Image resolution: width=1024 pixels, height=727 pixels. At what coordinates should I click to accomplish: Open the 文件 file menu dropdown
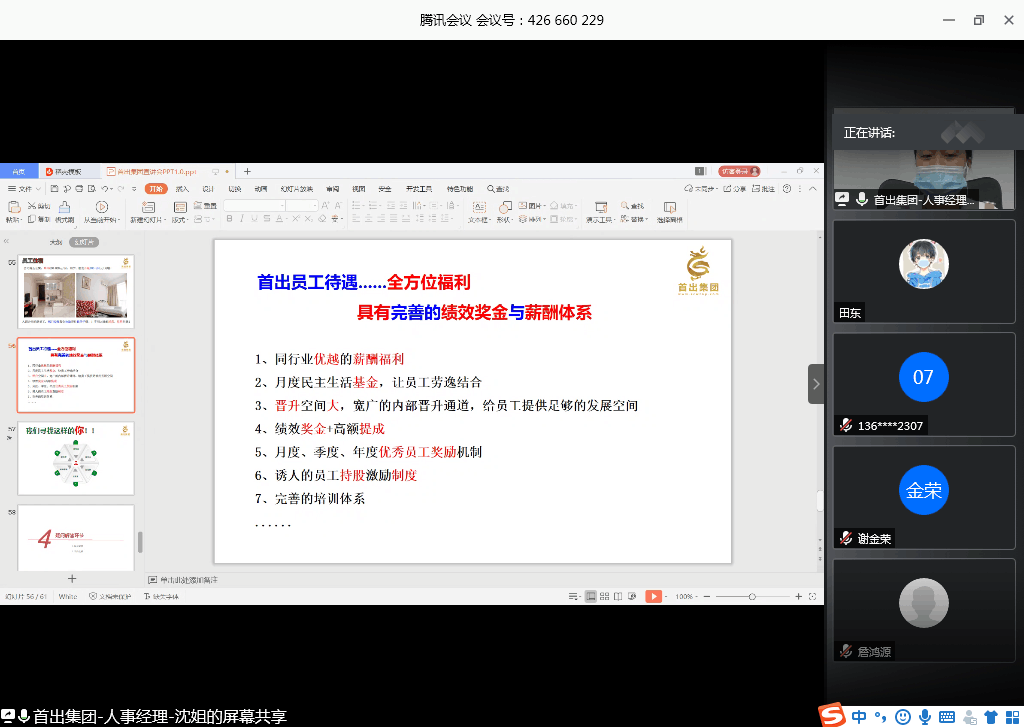(x=21, y=188)
